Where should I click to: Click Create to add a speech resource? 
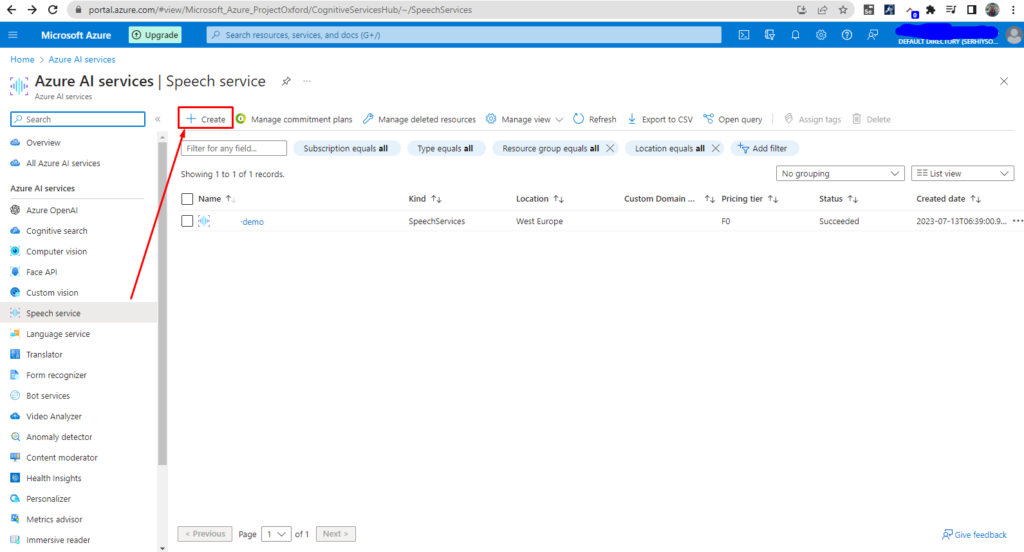click(206, 119)
